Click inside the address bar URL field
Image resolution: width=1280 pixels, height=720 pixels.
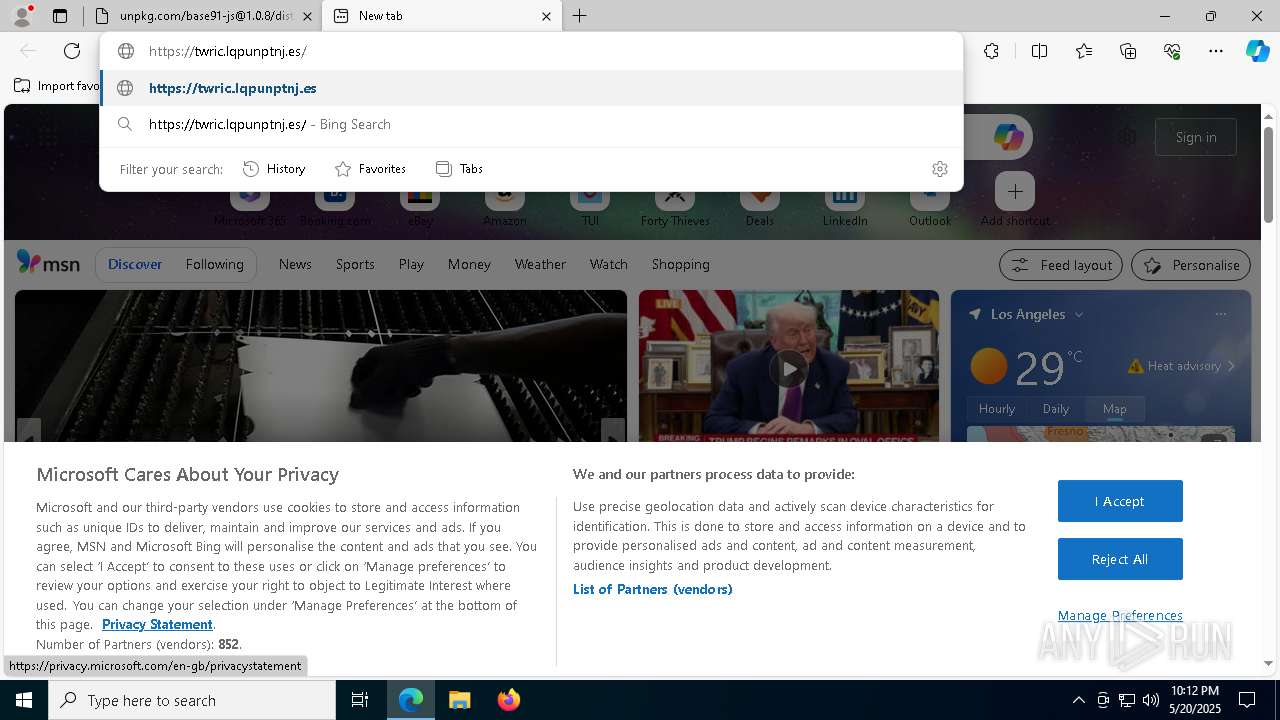coord(530,51)
